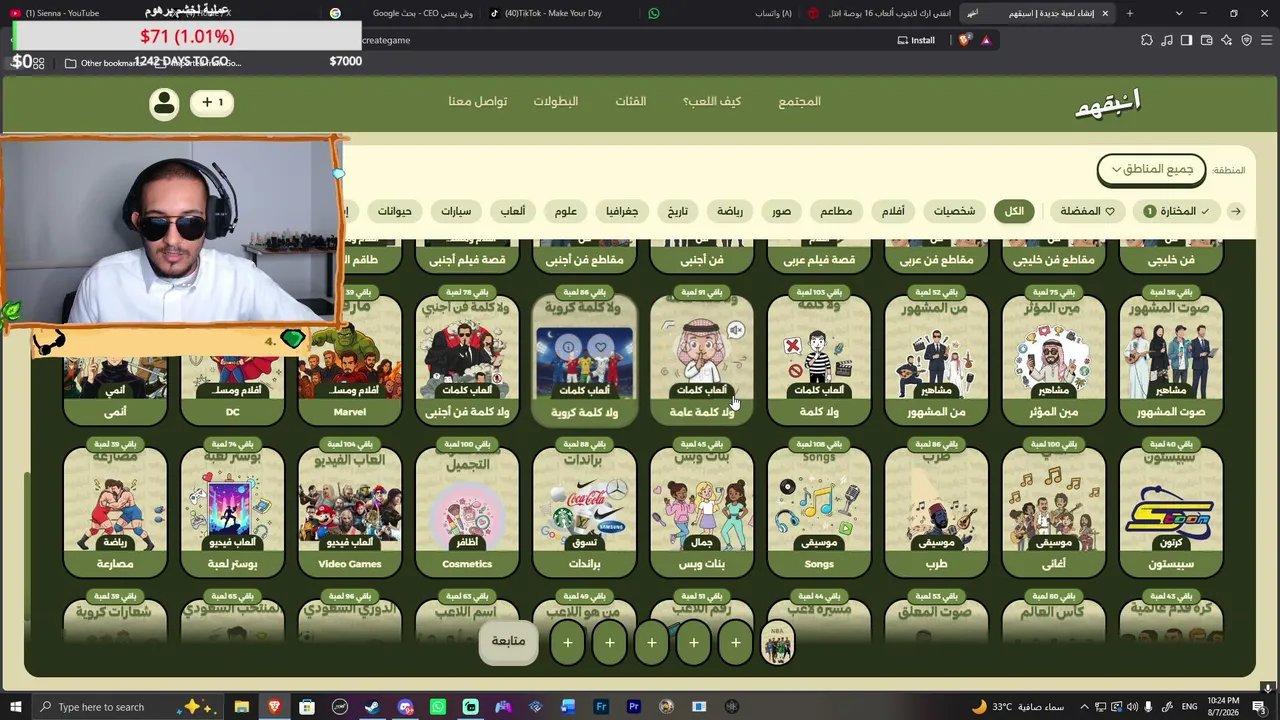The image size is (1280, 720).
Task: Click the +1 counter button near profile
Action: pos(212,102)
